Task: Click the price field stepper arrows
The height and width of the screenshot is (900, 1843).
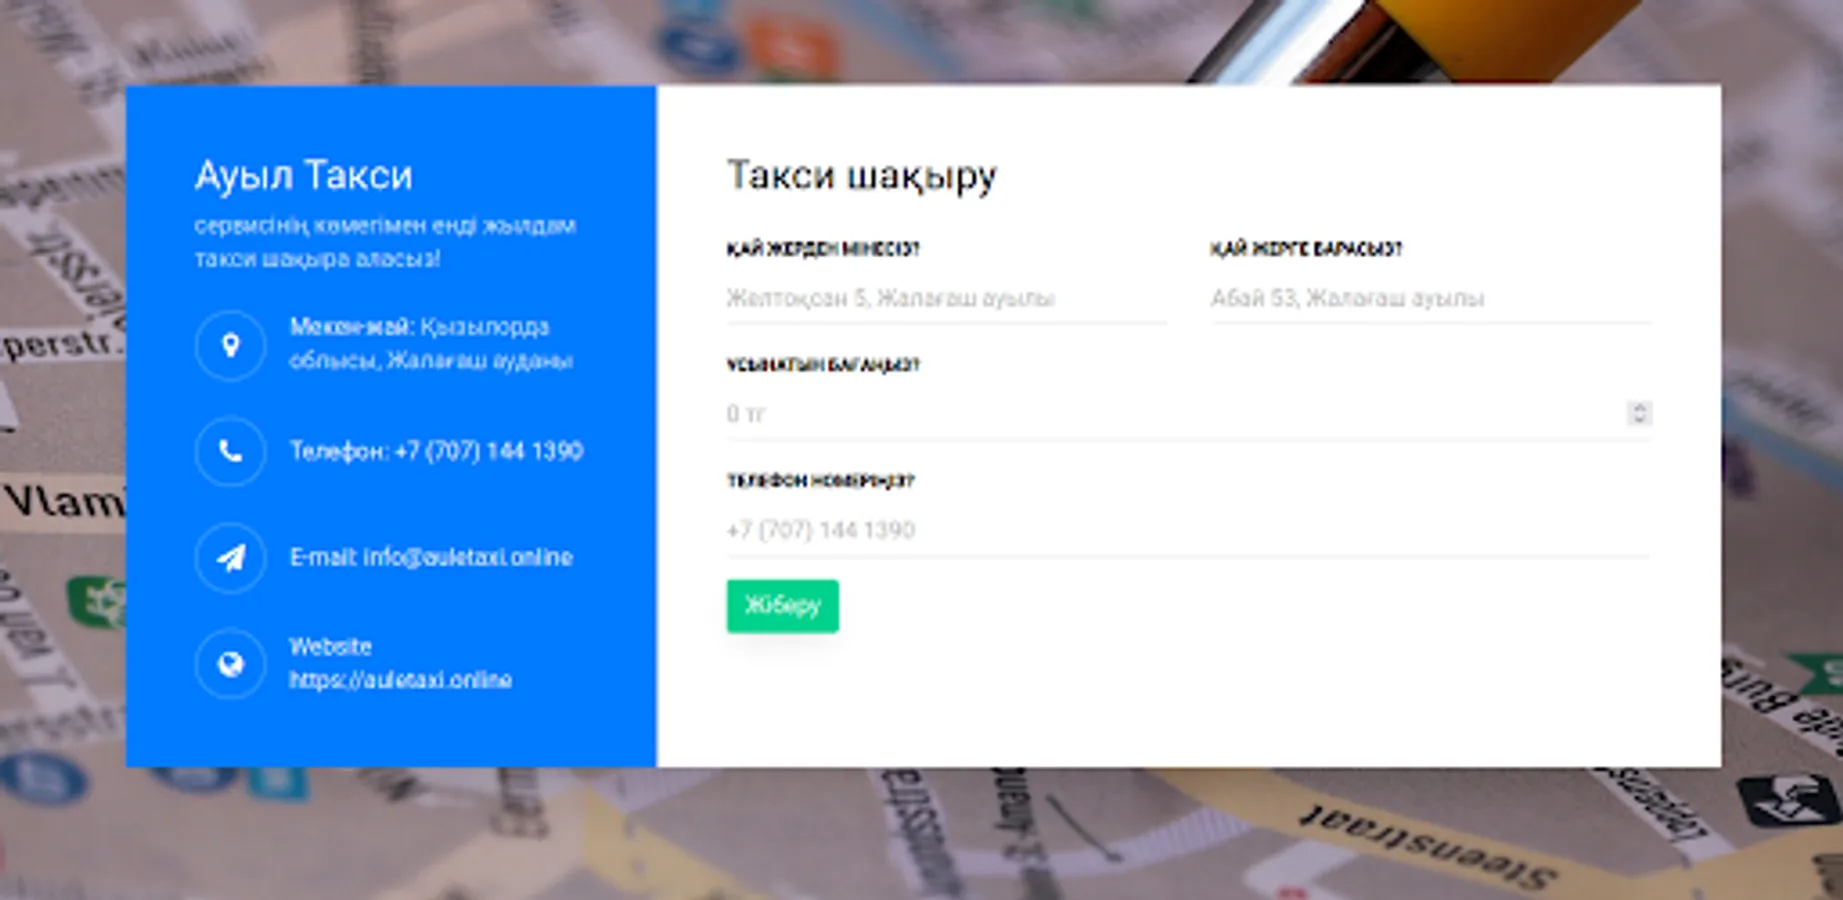Action: (x=1638, y=413)
